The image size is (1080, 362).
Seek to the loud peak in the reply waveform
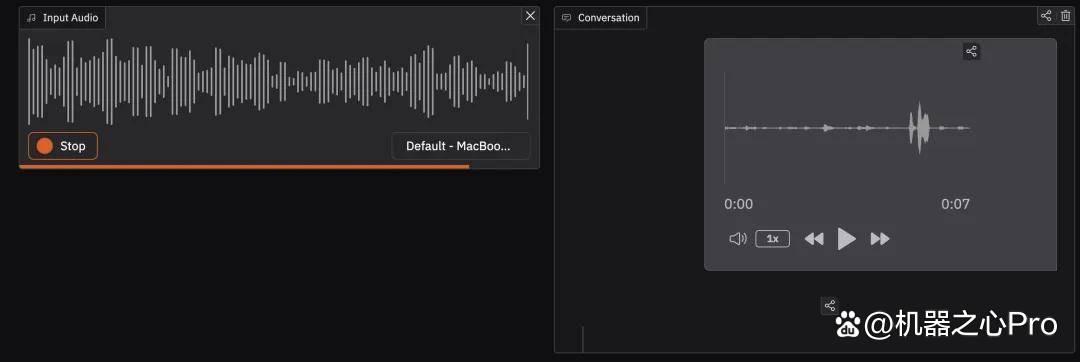point(920,128)
